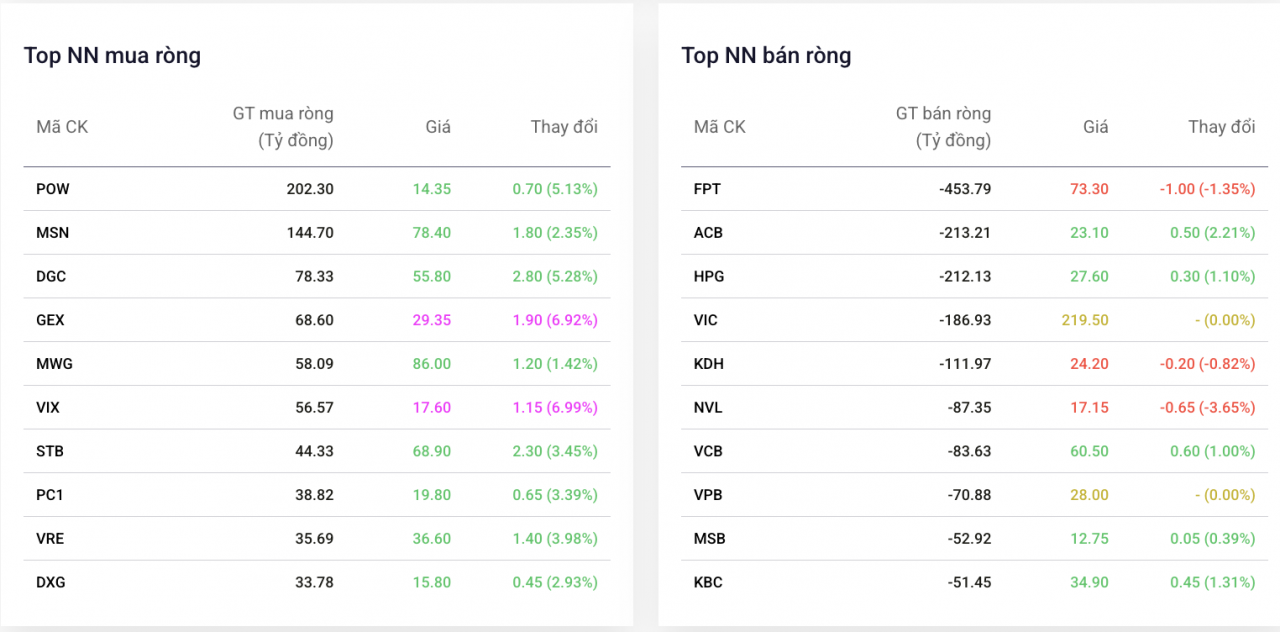Click MWG price 86.00
1280x632 pixels.
pyautogui.click(x=432, y=364)
